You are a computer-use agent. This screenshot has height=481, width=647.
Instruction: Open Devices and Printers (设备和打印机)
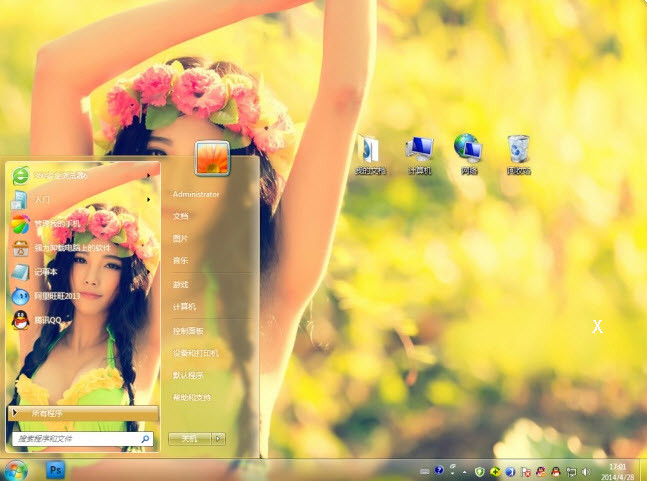[195, 353]
